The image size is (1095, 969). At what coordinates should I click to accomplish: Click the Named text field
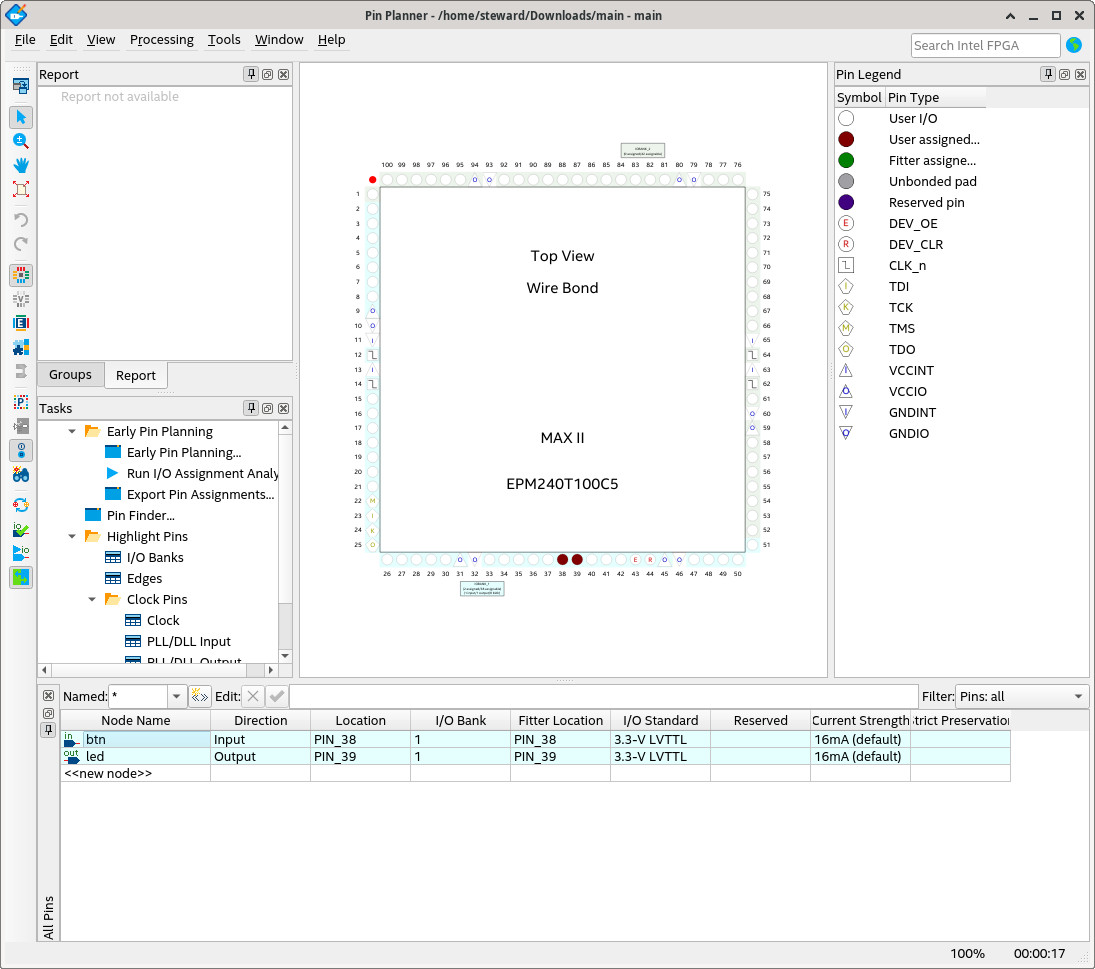click(138, 696)
